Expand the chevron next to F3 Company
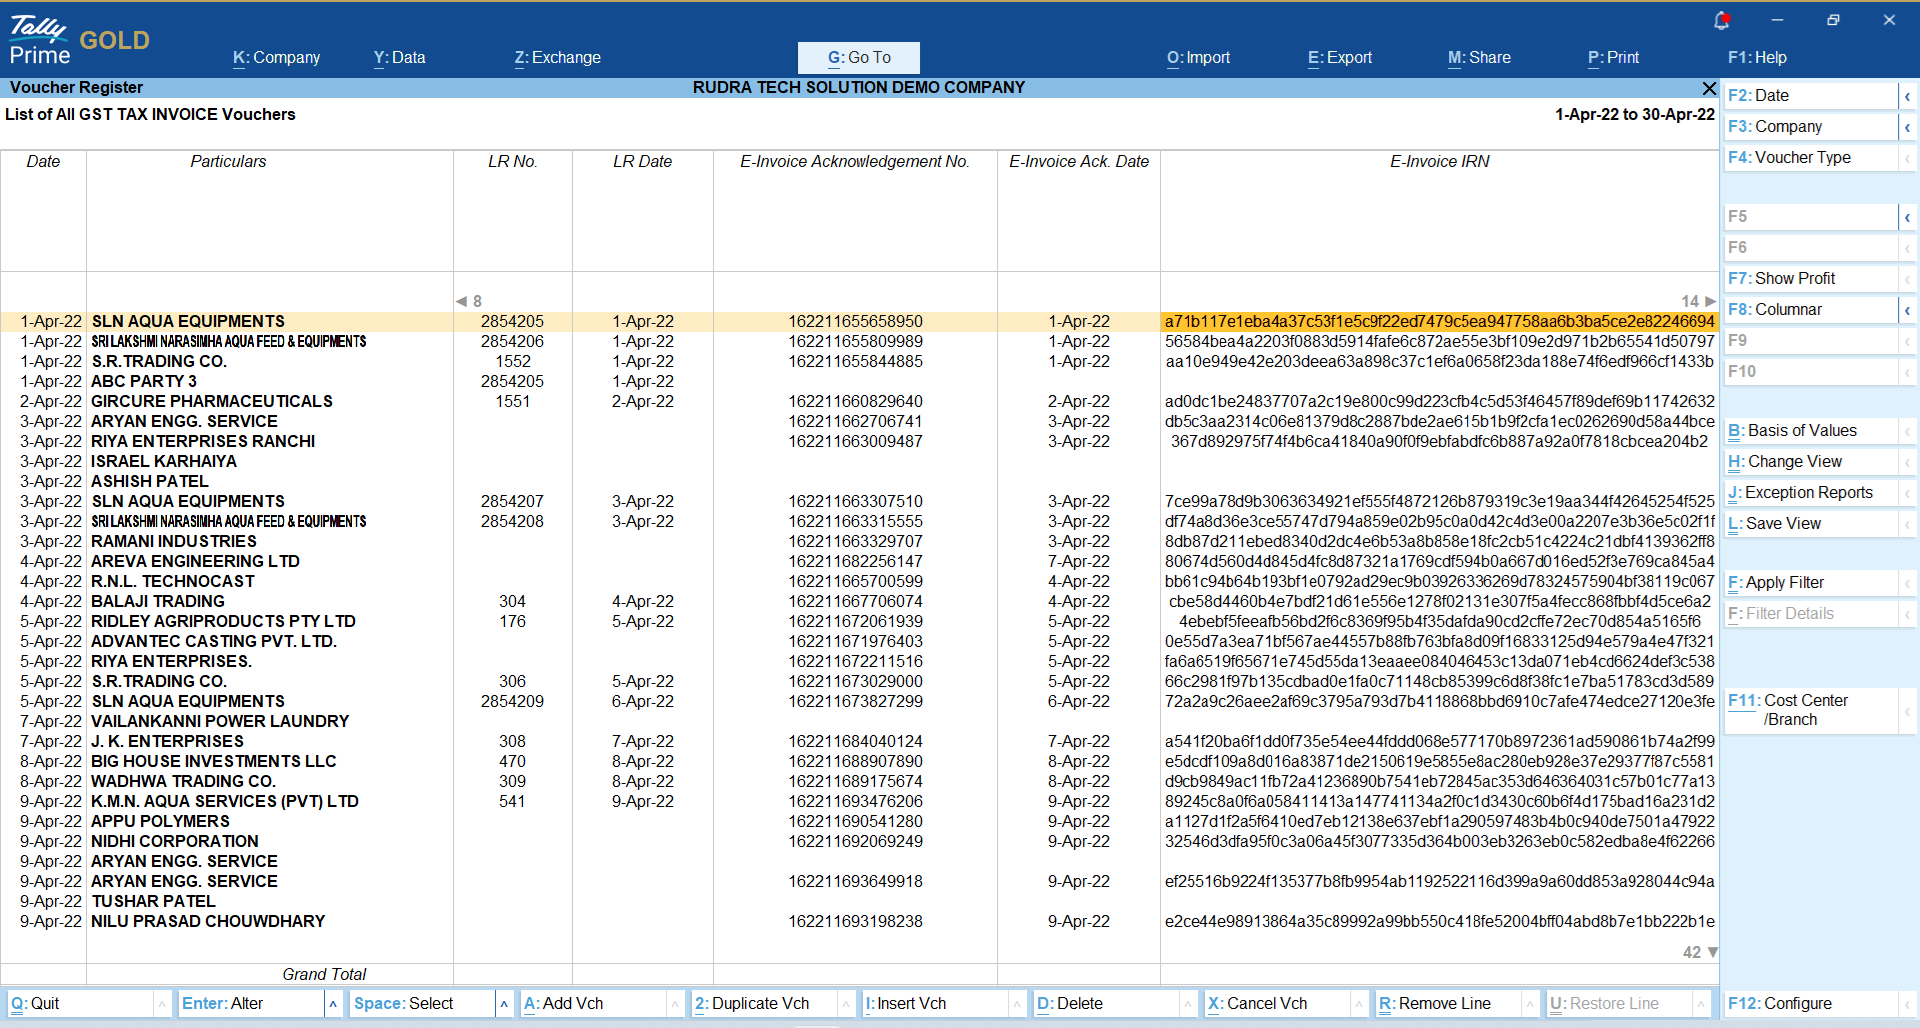 (x=1907, y=127)
